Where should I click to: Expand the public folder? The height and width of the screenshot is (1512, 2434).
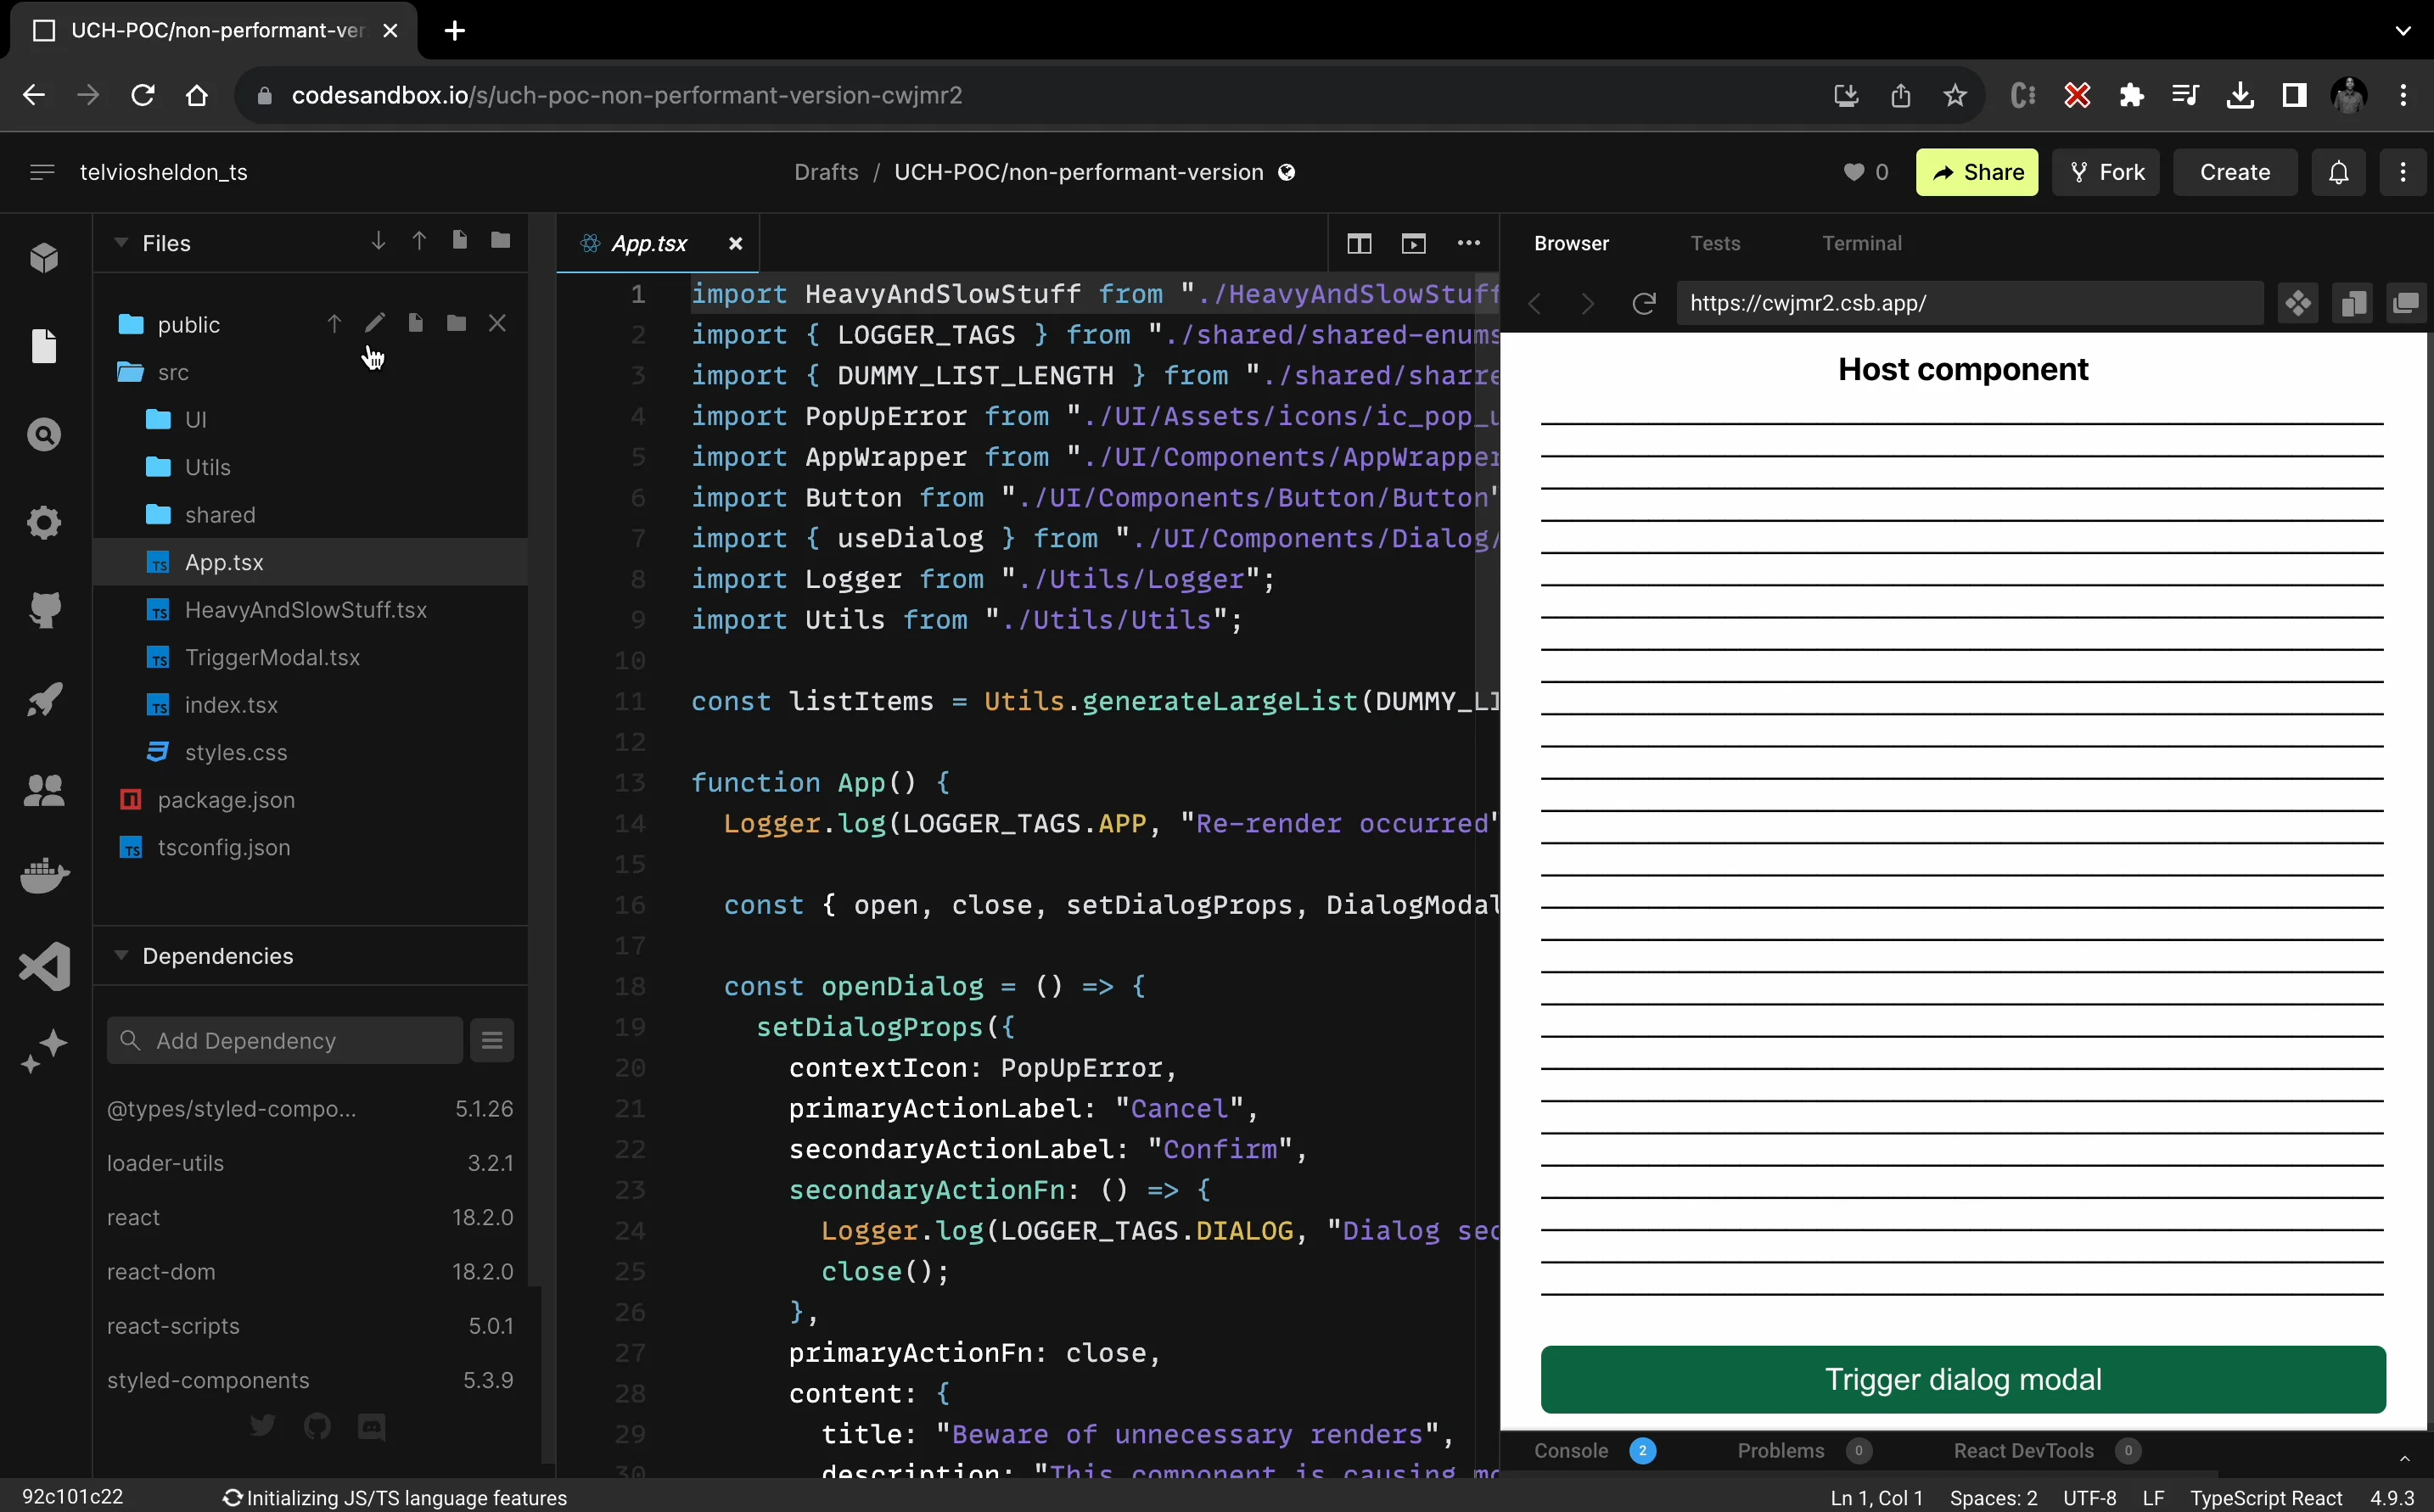(x=131, y=324)
